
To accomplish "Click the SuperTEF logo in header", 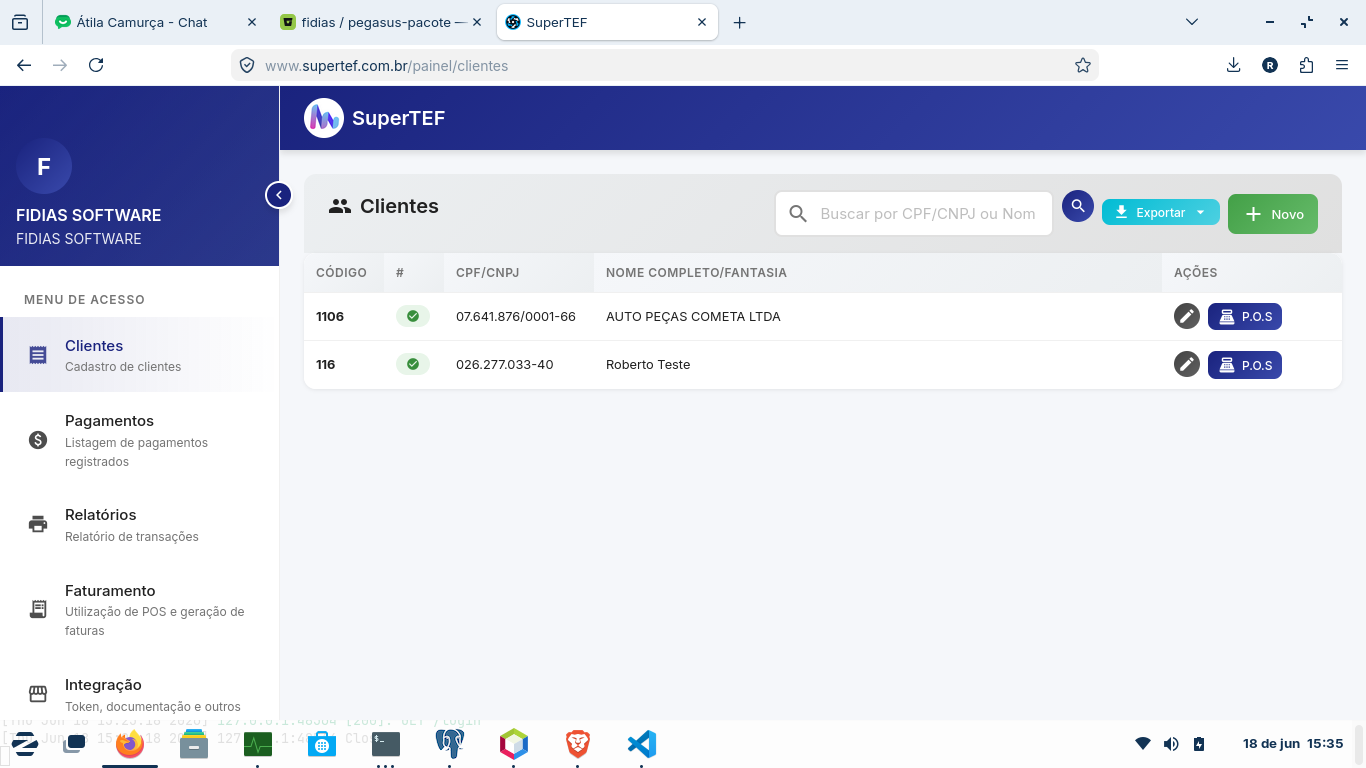I will [324, 118].
